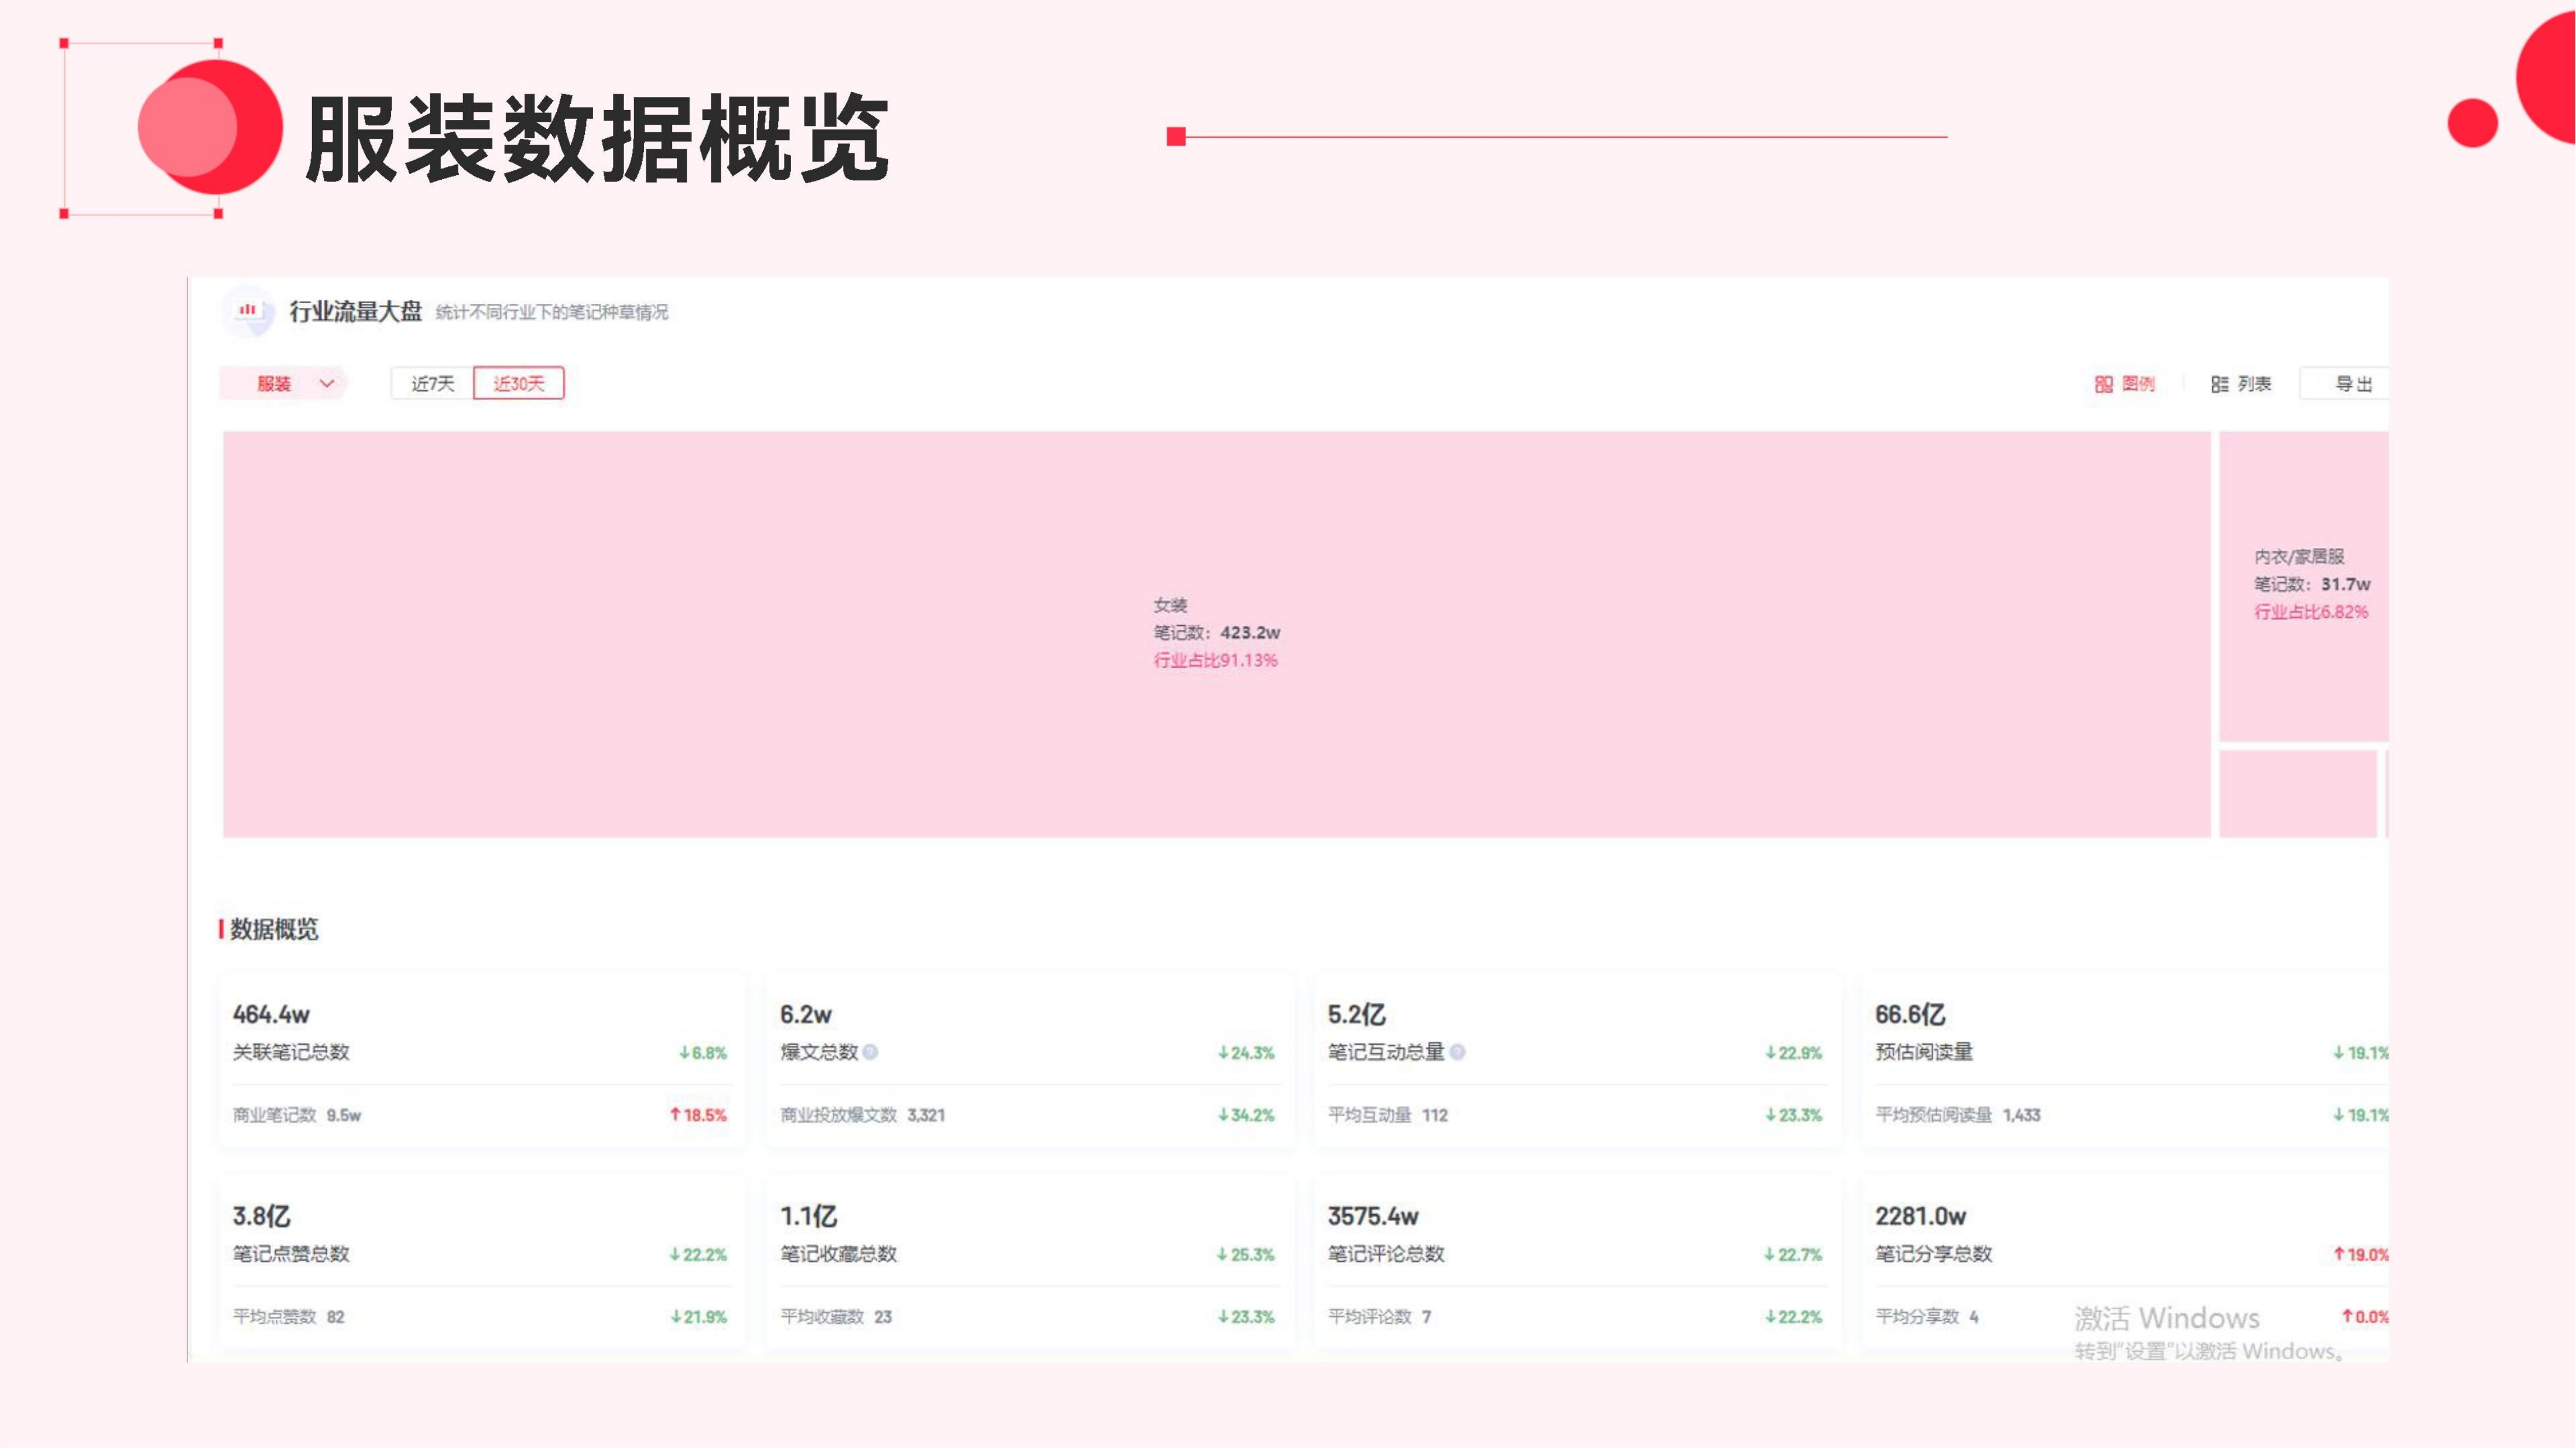
Task: Click the 图例 grid icon
Action: tap(2104, 384)
